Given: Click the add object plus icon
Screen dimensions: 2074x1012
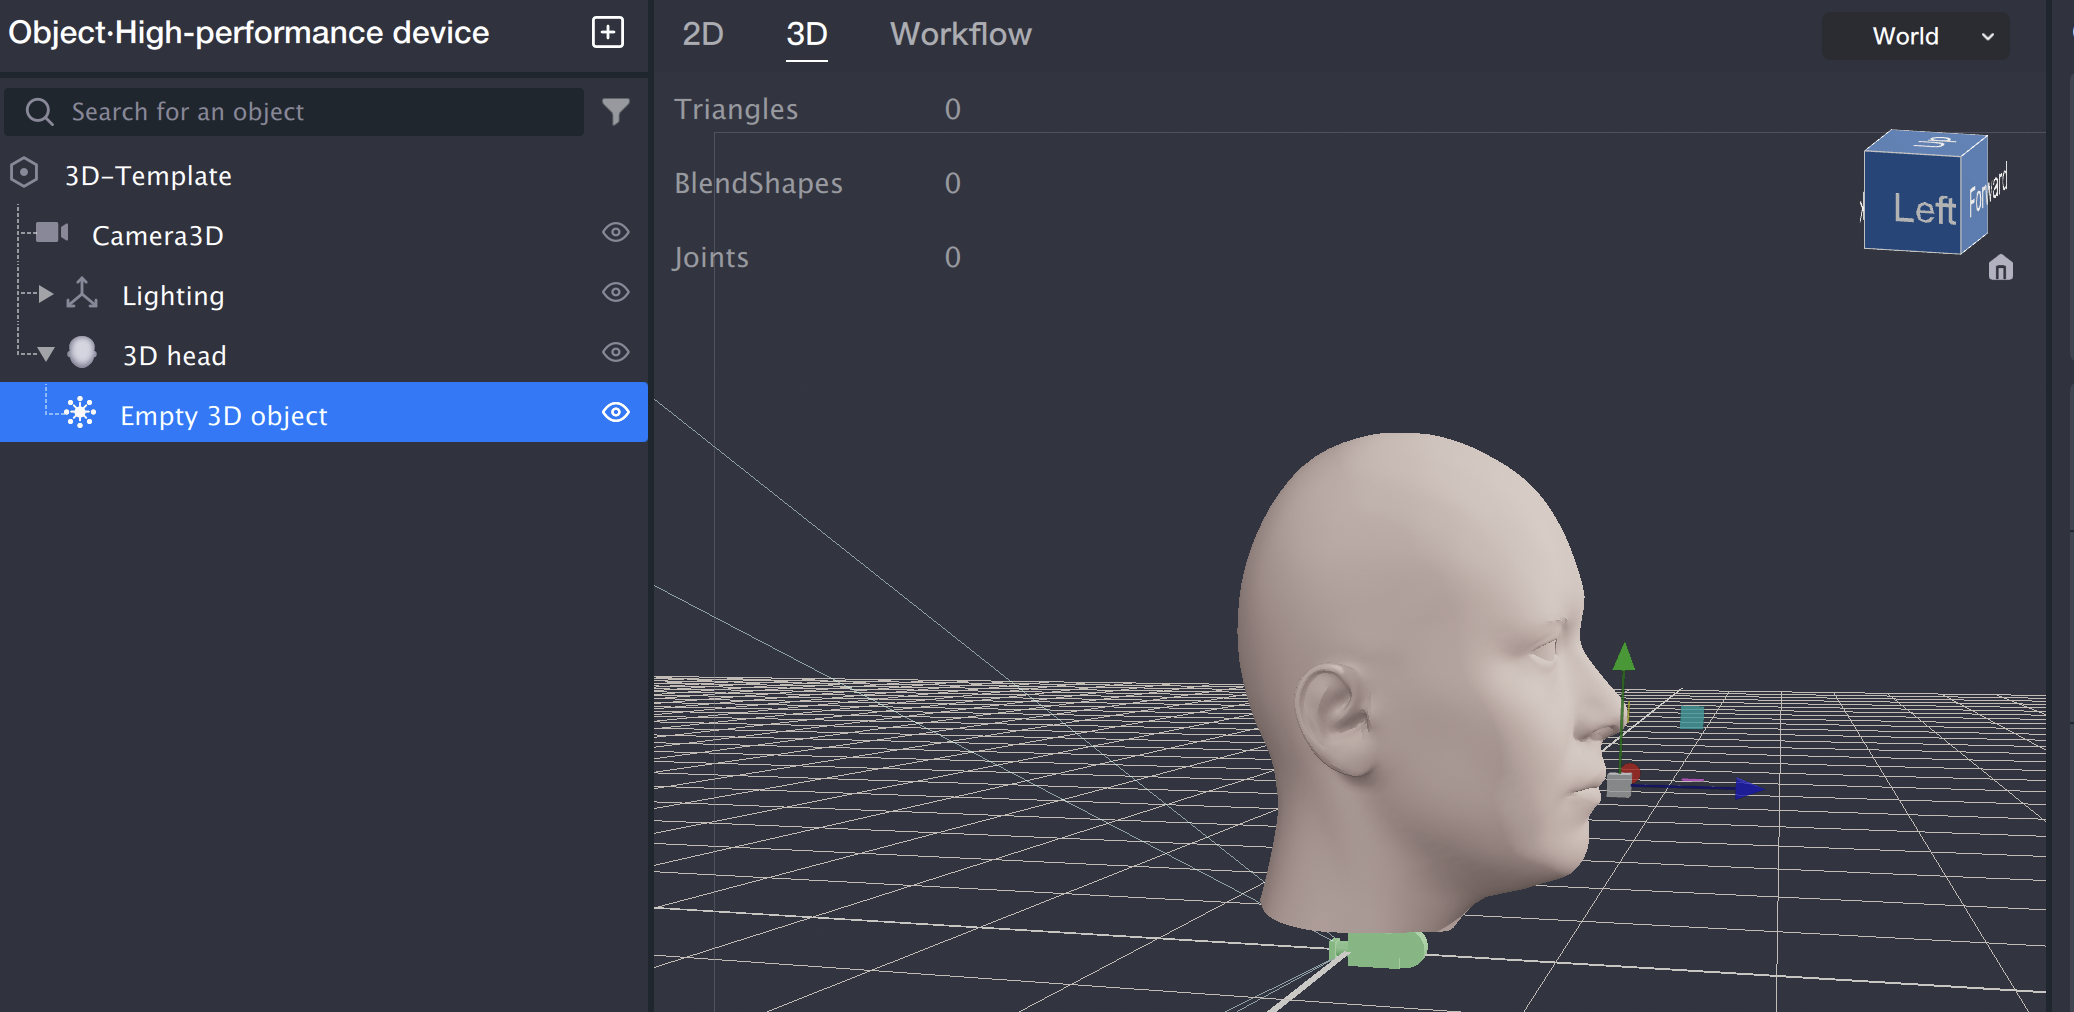Looking at the screenshot, I should pos(608,32).
